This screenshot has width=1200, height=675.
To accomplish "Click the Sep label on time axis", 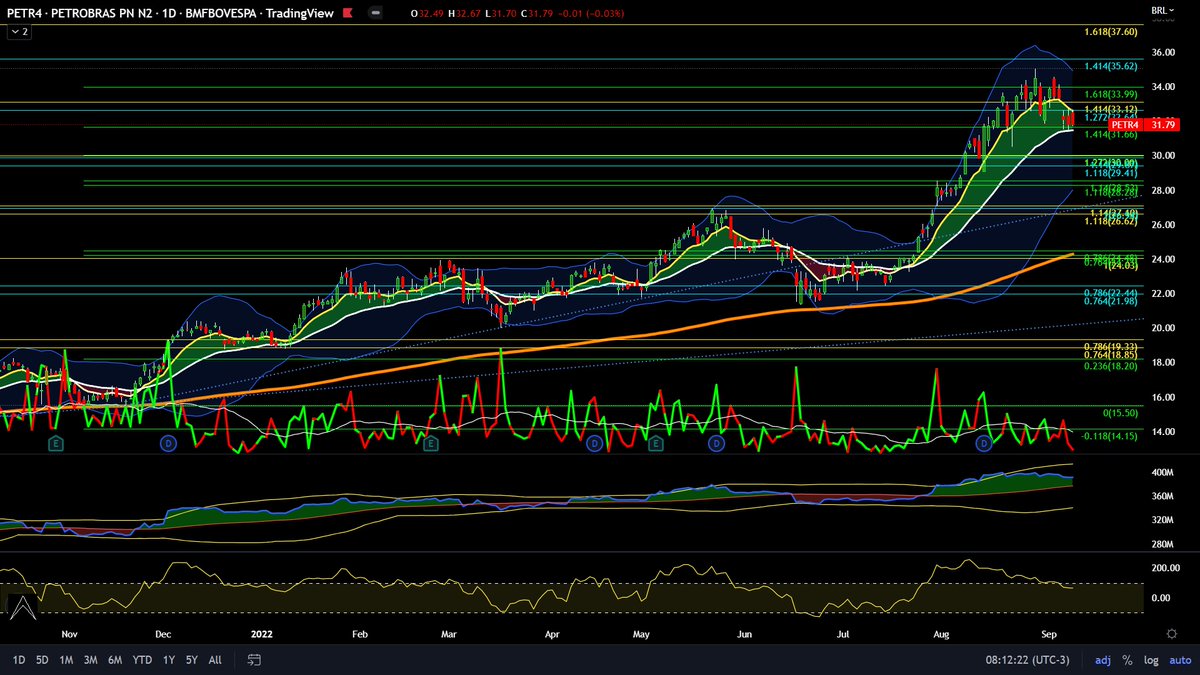I will [1049, 633].
